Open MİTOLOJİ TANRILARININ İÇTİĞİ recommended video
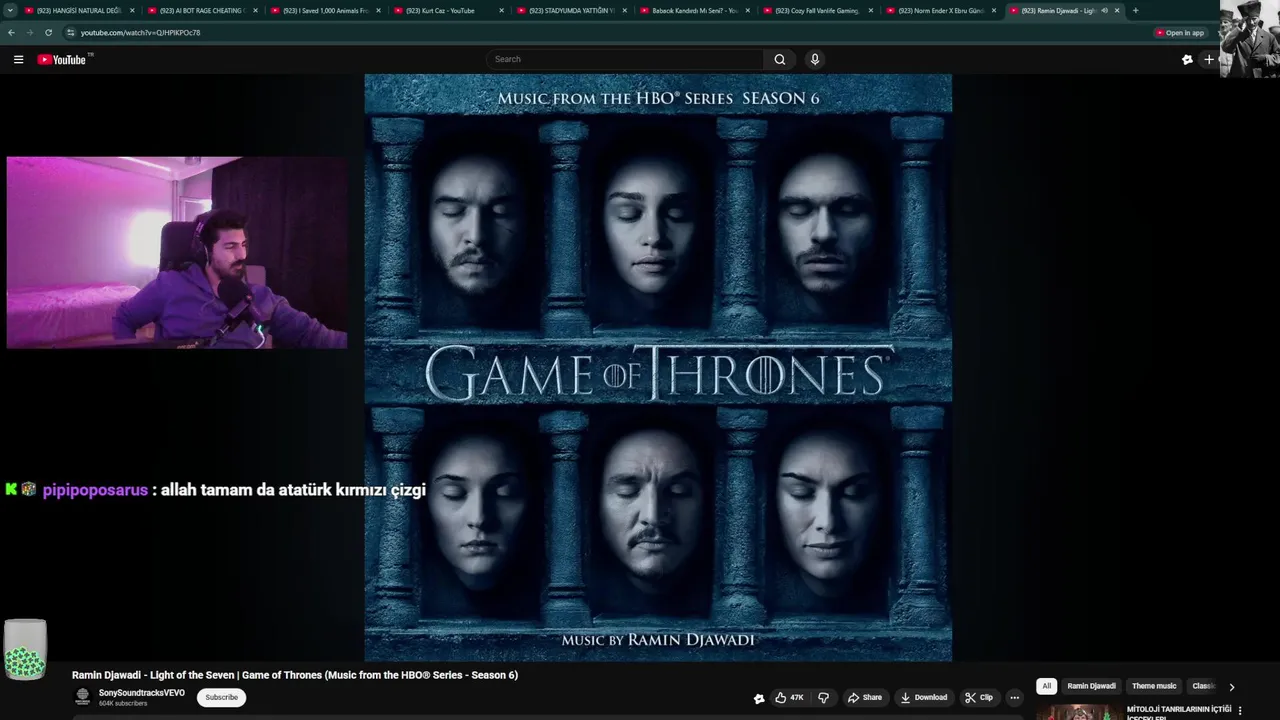This screenshot has width=1280, height=720. coord(1179,712)
